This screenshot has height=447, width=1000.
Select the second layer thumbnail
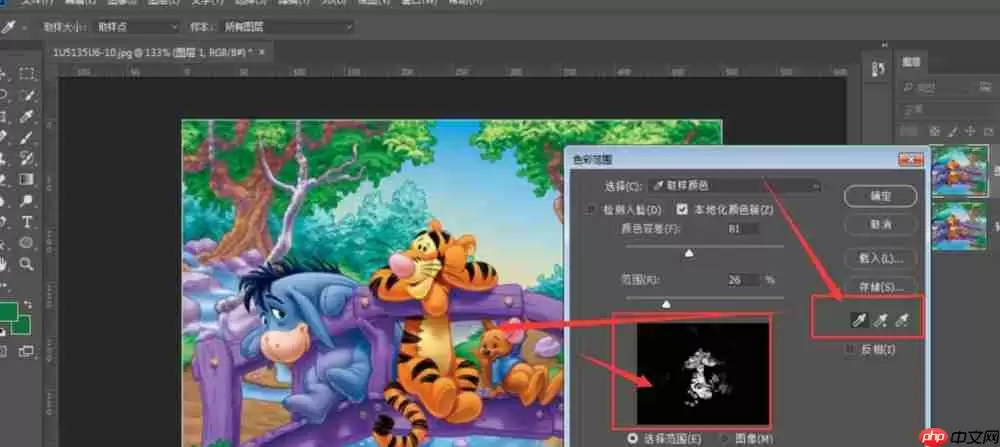959,226
